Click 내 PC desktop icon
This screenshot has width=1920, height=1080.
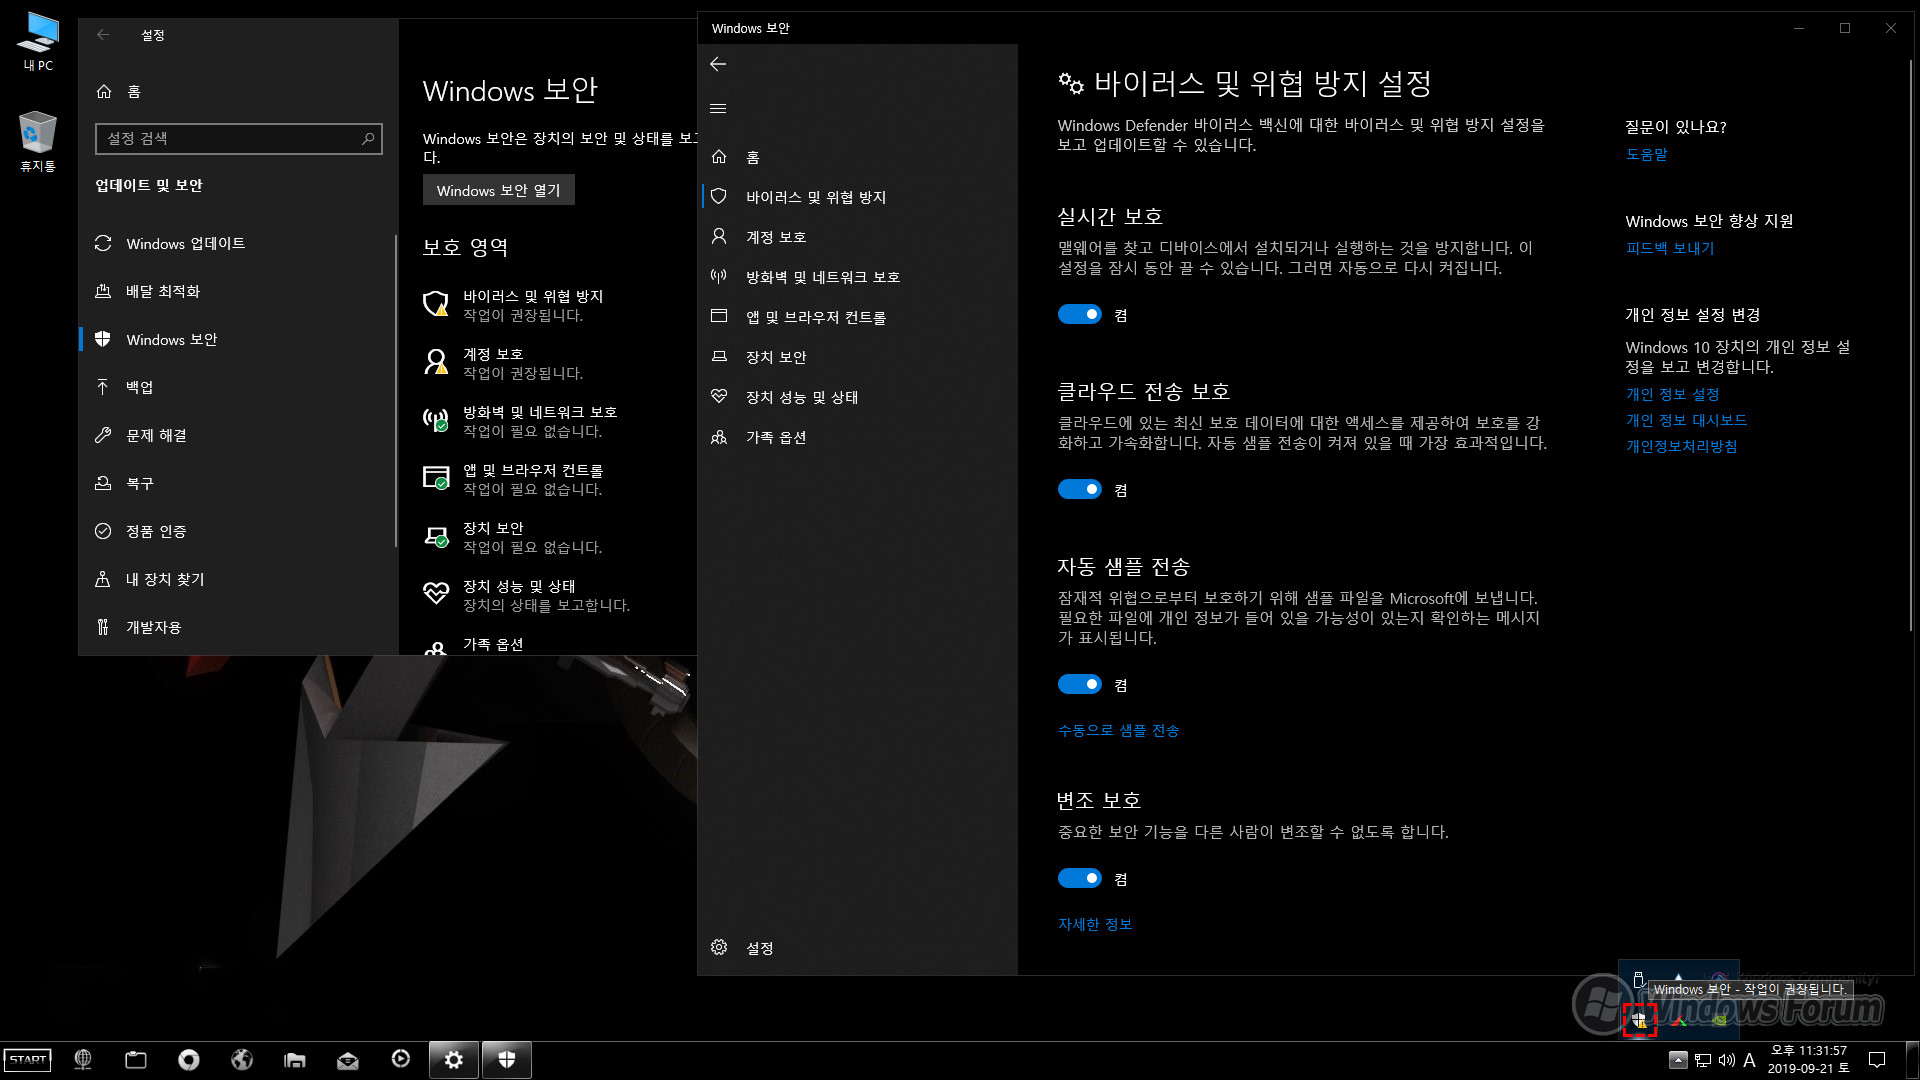point(38,42)
